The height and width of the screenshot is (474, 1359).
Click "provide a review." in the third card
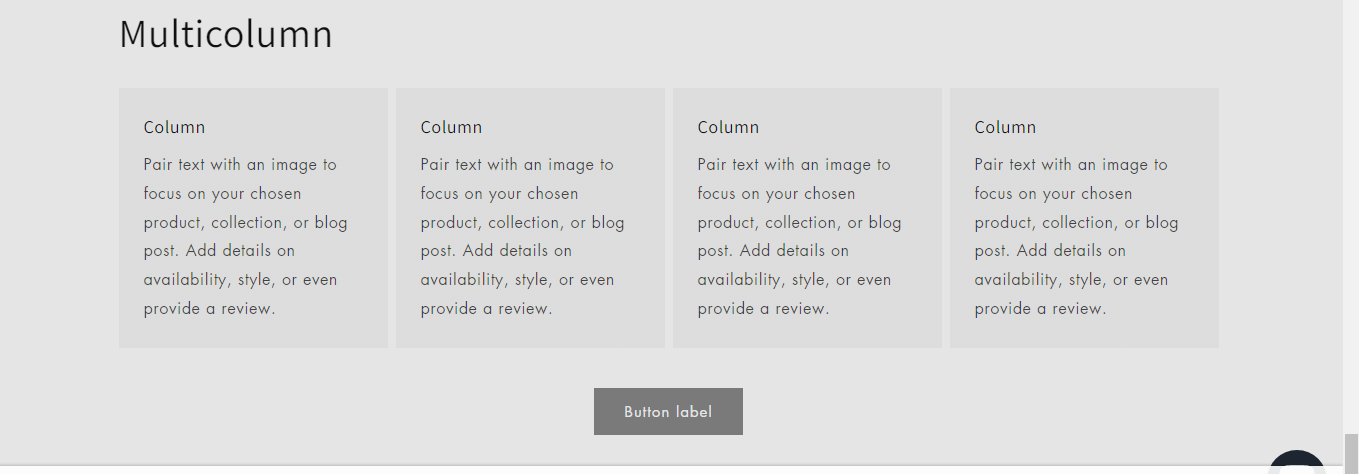(x=763, y=309)
